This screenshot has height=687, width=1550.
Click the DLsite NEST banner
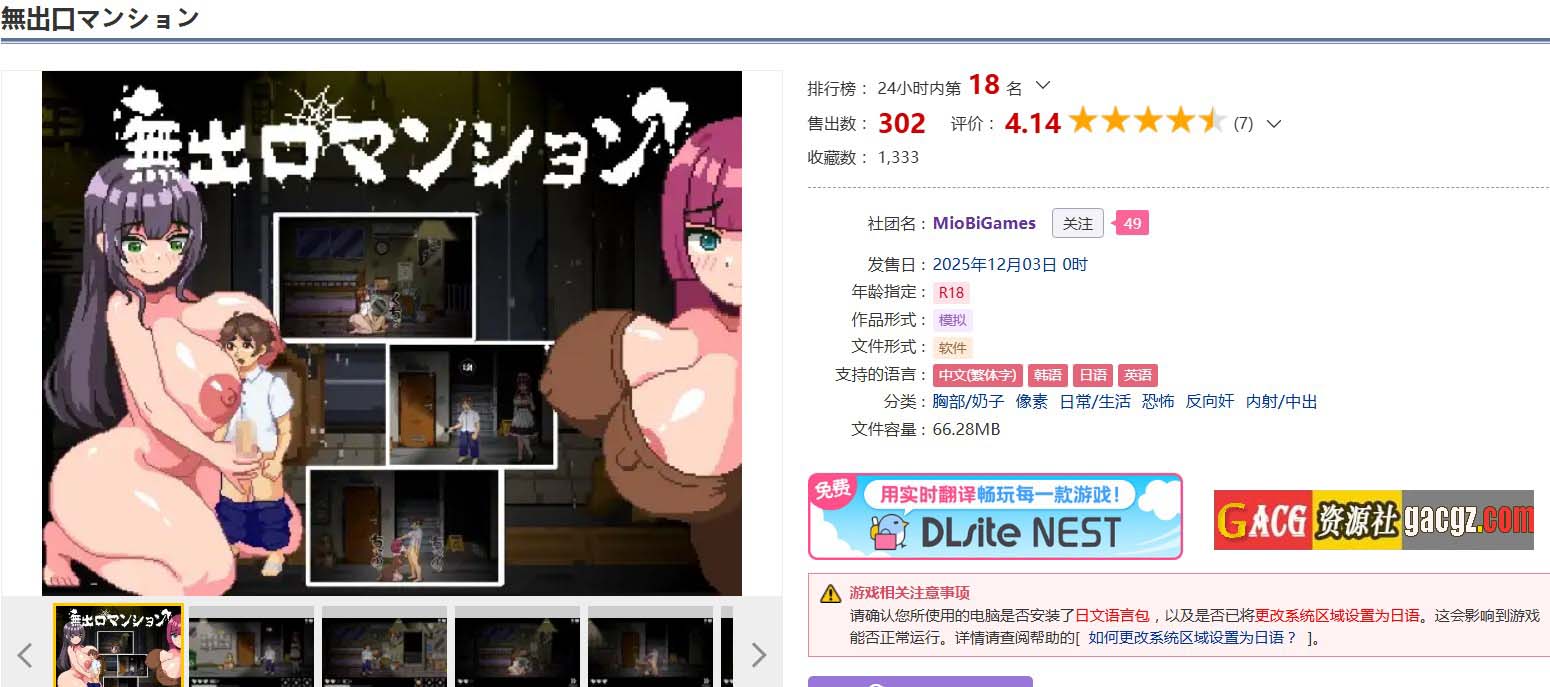[x=994, y=516]
